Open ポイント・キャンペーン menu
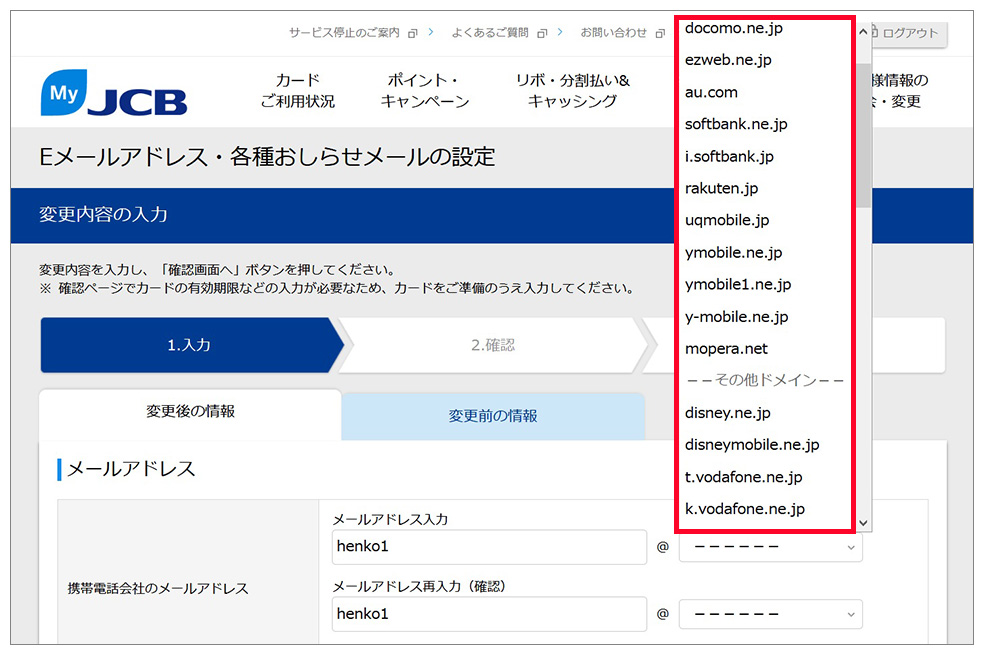Viewport: 984px width, 655px height. (425, 91)
